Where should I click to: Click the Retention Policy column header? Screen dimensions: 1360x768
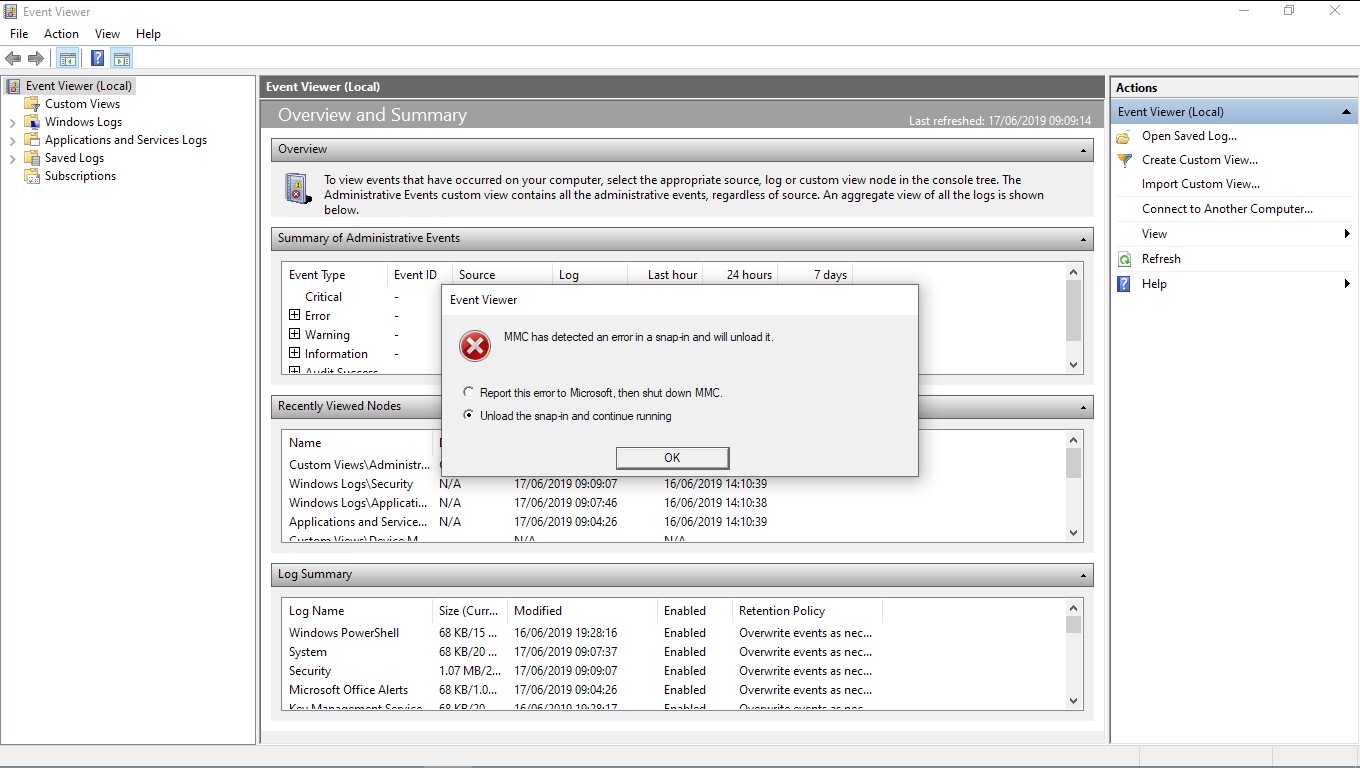808,611
